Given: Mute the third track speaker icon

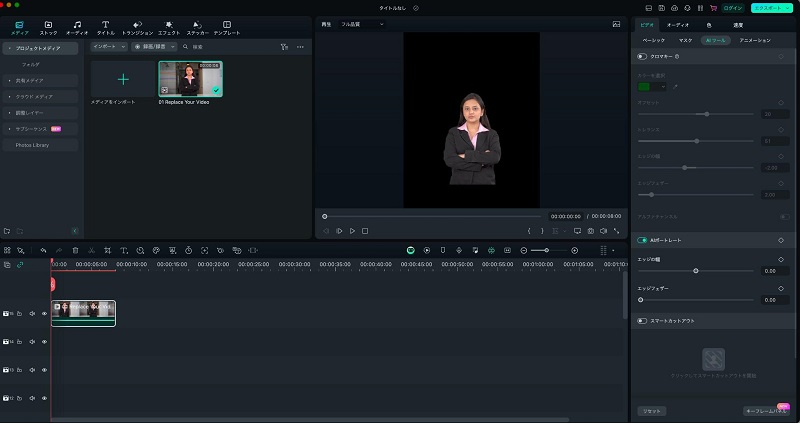Looking at the screenshot, I should [32, 370].
